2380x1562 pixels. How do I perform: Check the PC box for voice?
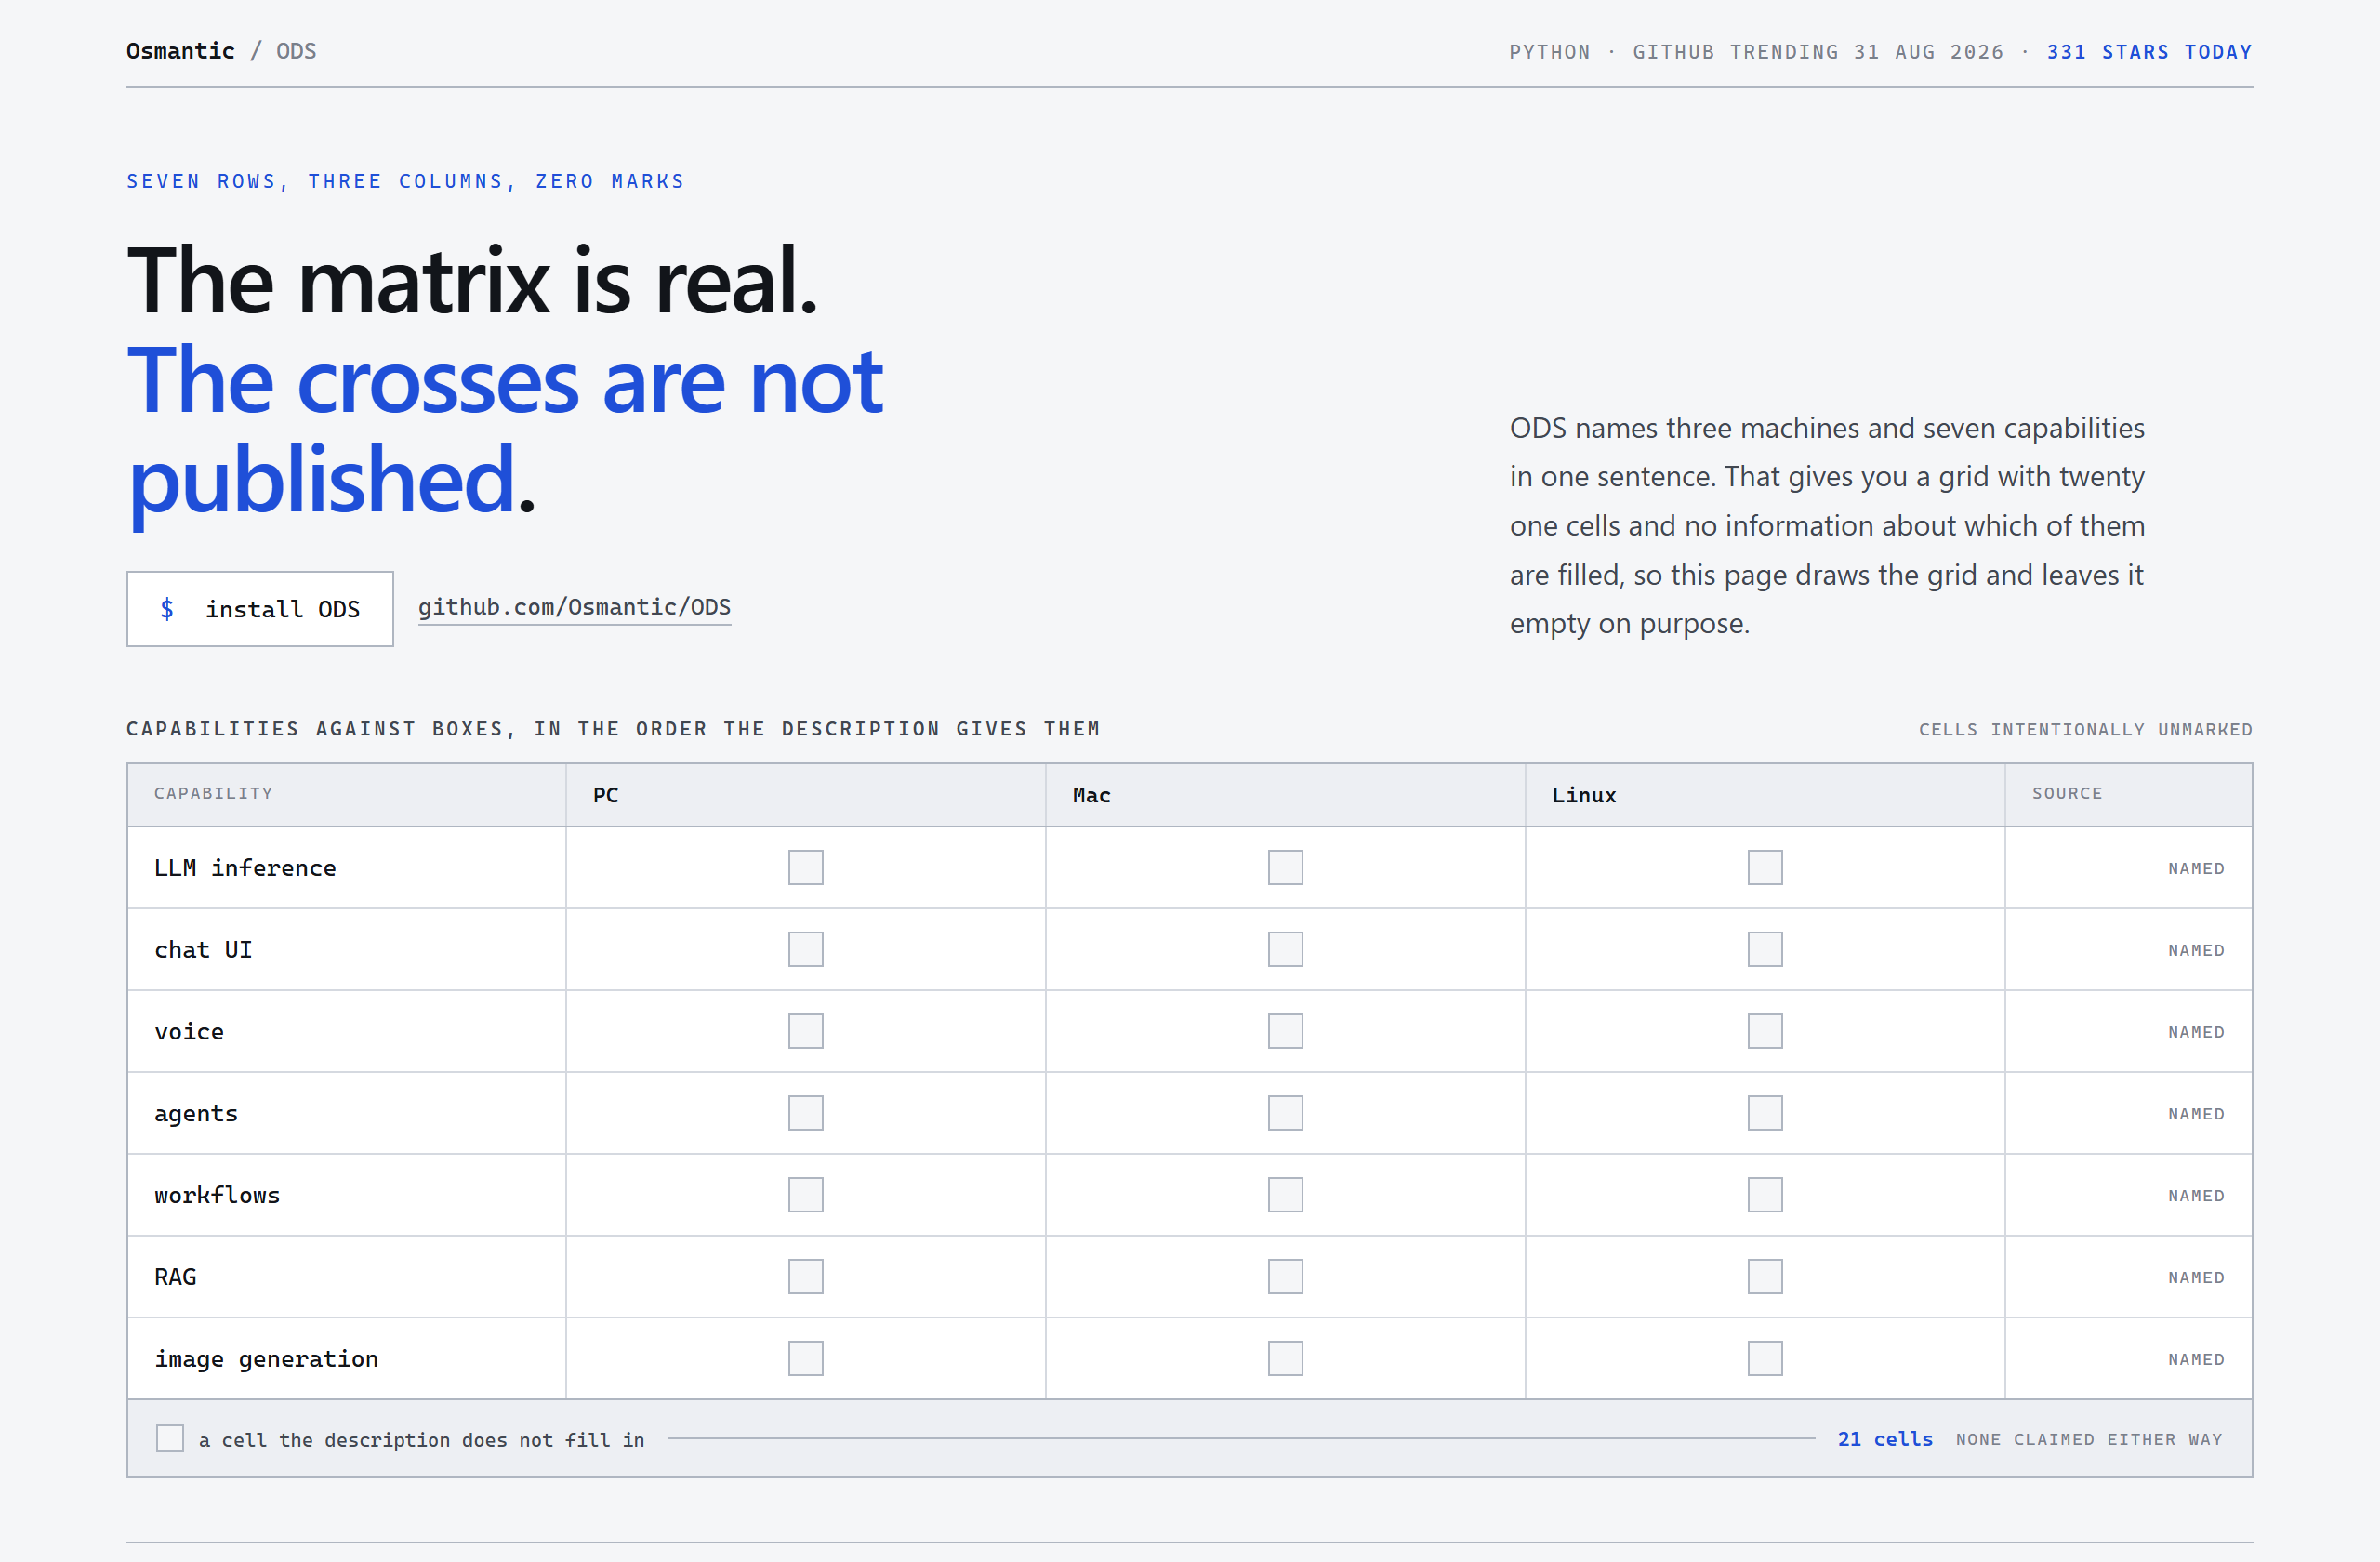click(805, 1031)
